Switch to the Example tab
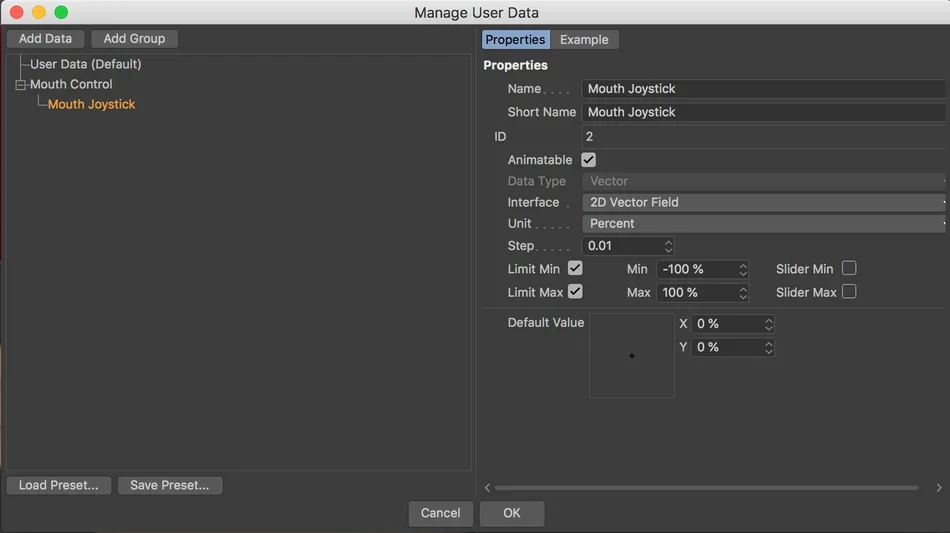Screen dimensions: 950x533 click(584, 39)
